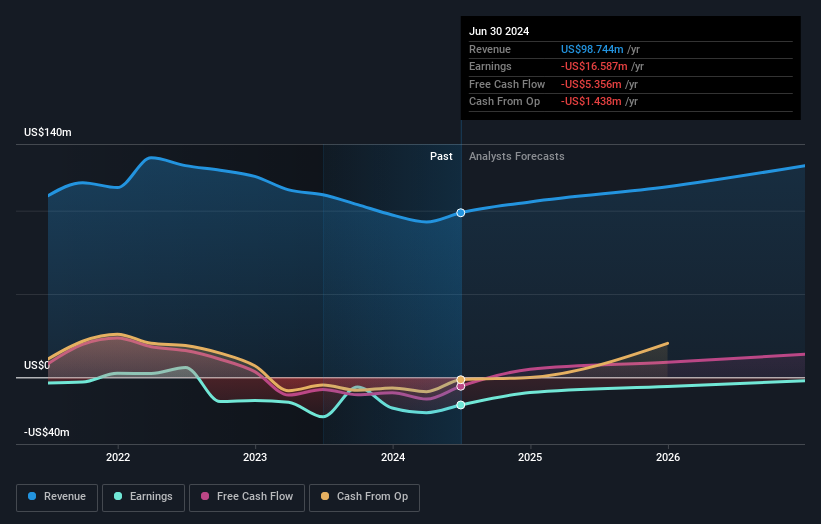This screenshot has height=524, width=821.
Task: Toggle the Earnings series legend button
Action: pyautogui.click(x=143, y=497)
